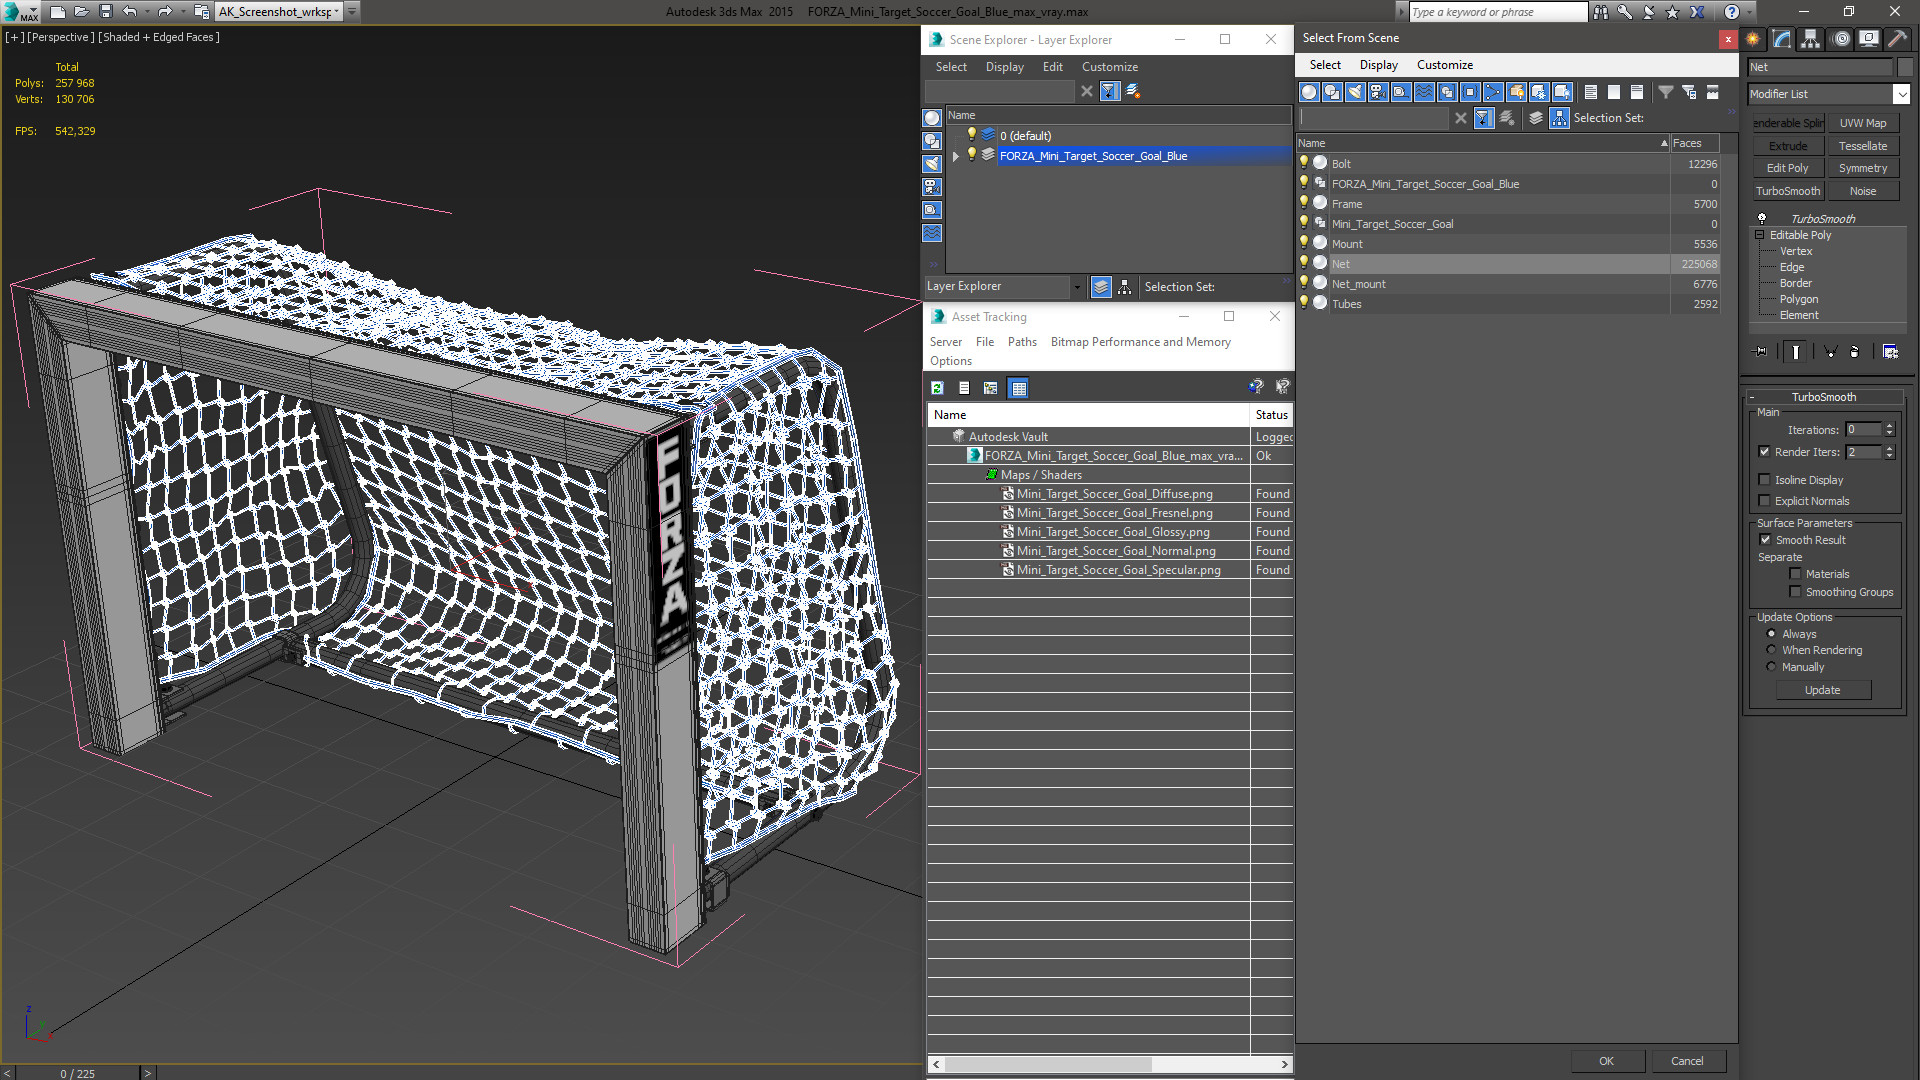Toggle Display Geometry filter in Scene Explorer sidebar

click(932, 118)
